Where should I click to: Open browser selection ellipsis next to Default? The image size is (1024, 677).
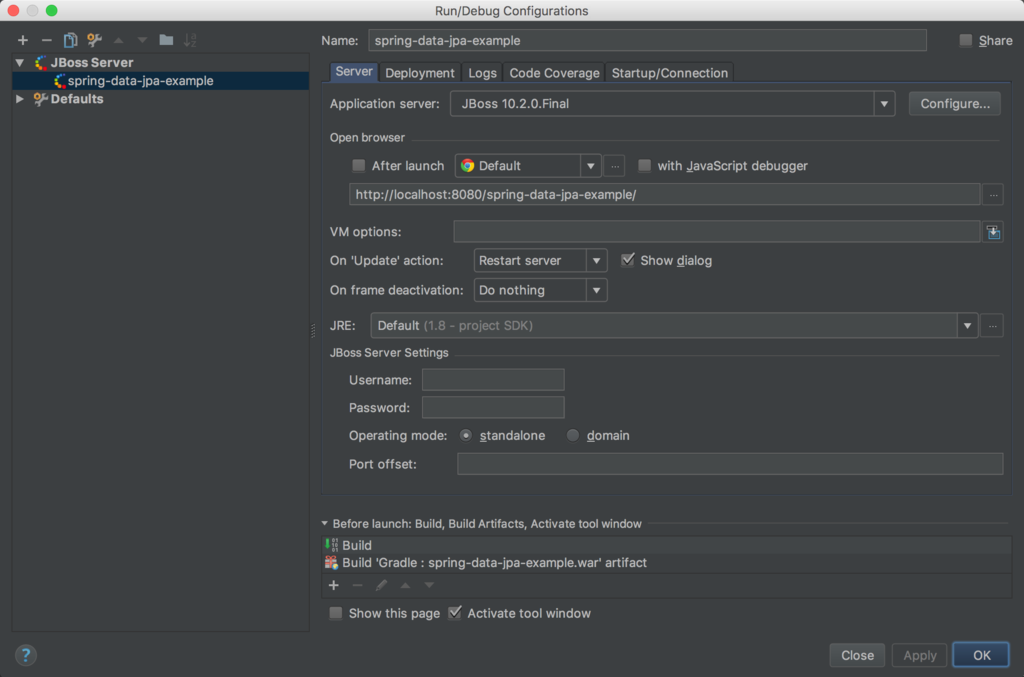(x=615, y=166)
